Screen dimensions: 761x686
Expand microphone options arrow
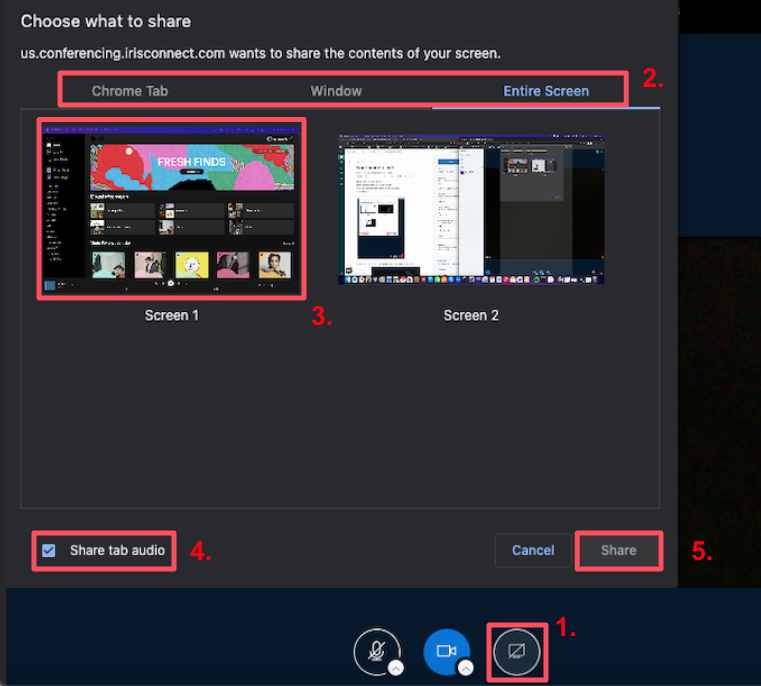click(396, 669)
